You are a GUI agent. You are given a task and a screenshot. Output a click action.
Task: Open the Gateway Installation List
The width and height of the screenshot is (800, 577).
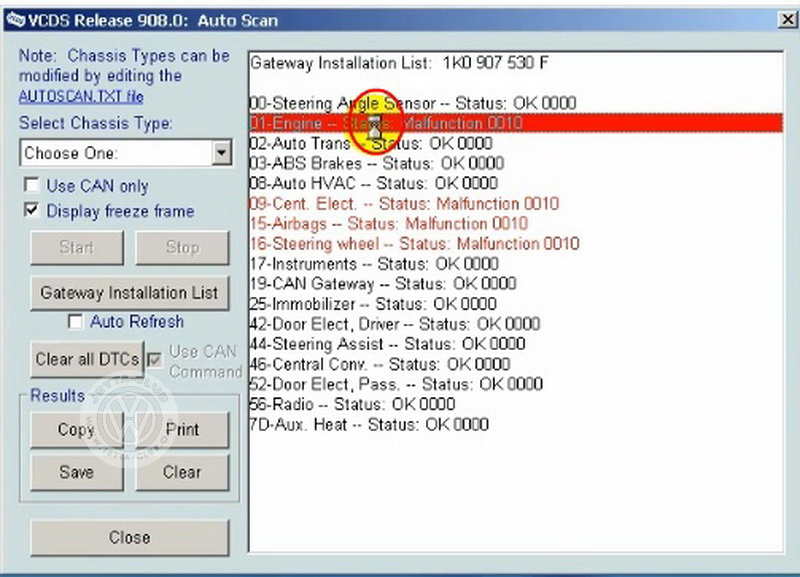click(x=130, y=293)
